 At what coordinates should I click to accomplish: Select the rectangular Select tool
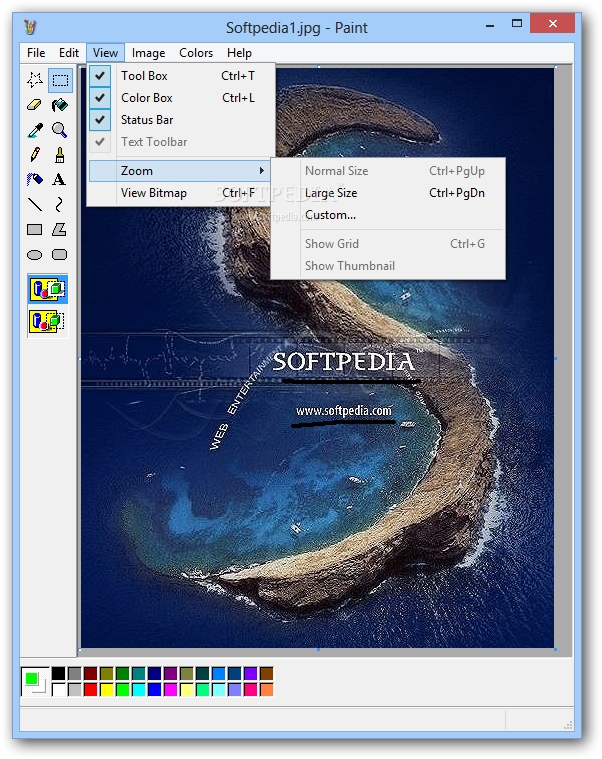point(60,80)
